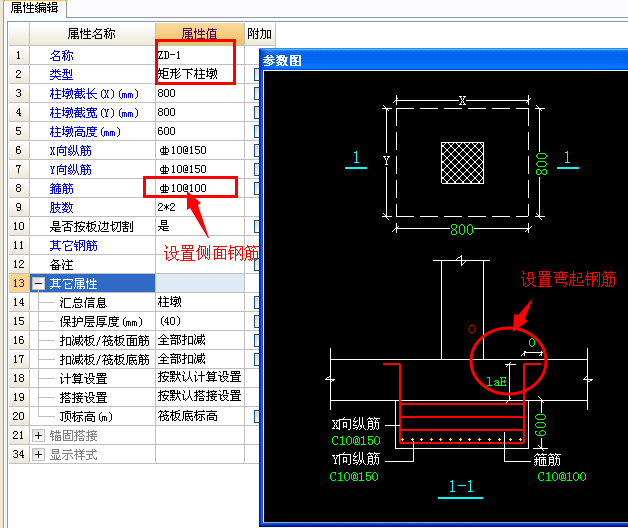This screenshot has width=628, height=528.
Task: Edit the horizontal 800 dimension in 参数图
Action: (x=462, y=230)
